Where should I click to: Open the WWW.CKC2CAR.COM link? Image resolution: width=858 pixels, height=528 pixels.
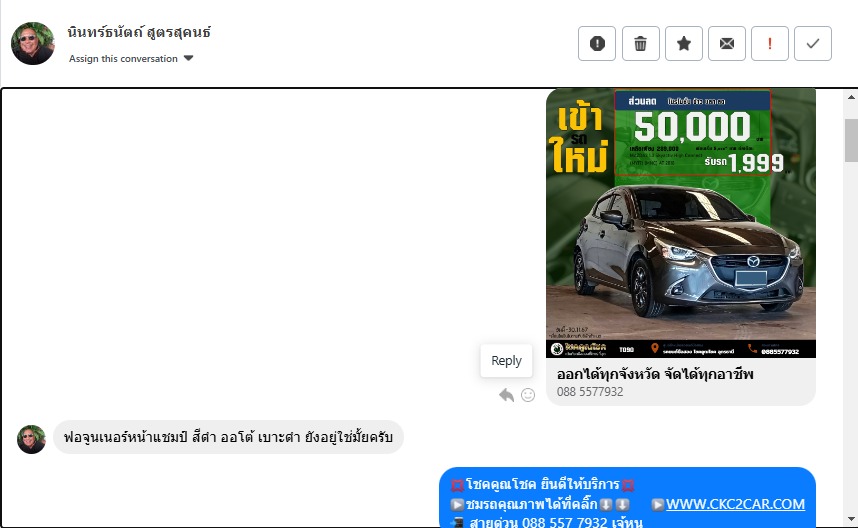(735, 504)
